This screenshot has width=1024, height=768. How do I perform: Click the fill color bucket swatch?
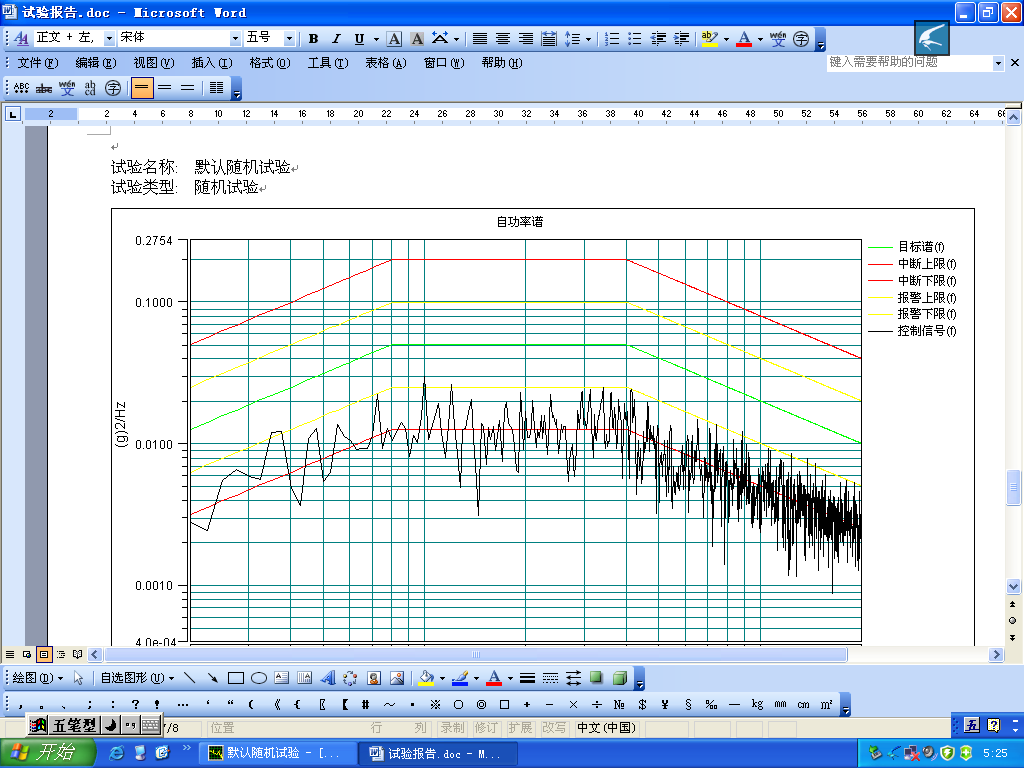coord(426,678)
